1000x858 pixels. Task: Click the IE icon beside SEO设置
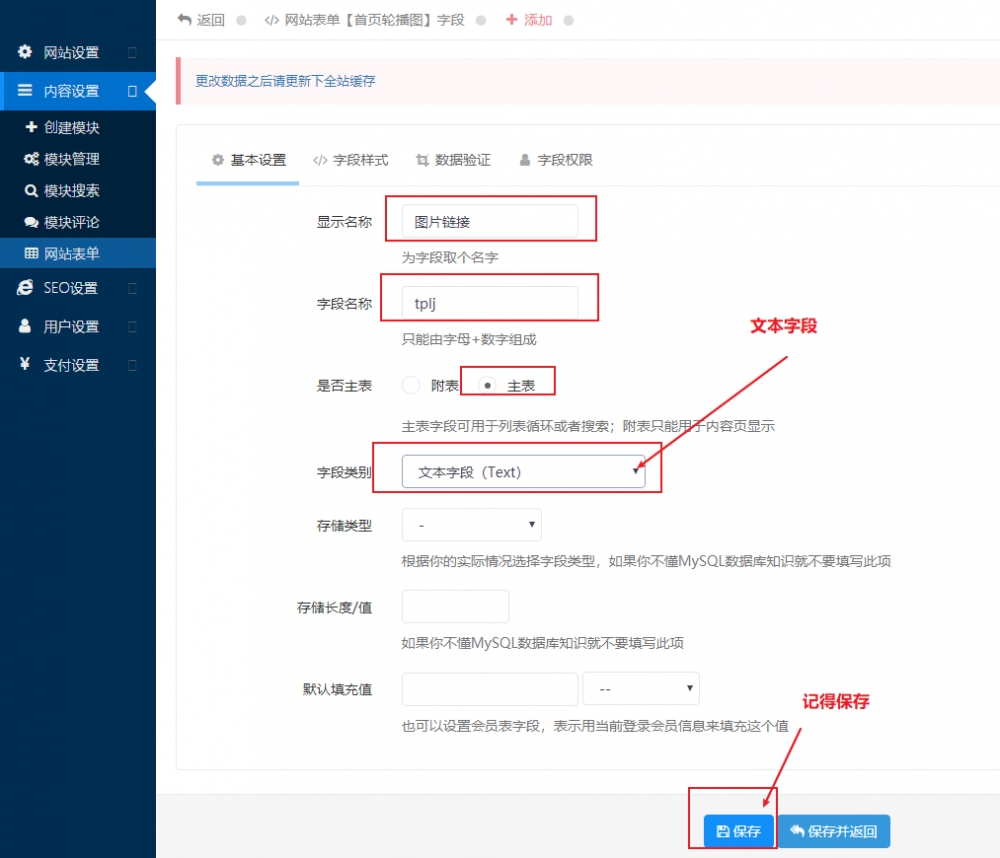tap(25, 288)
